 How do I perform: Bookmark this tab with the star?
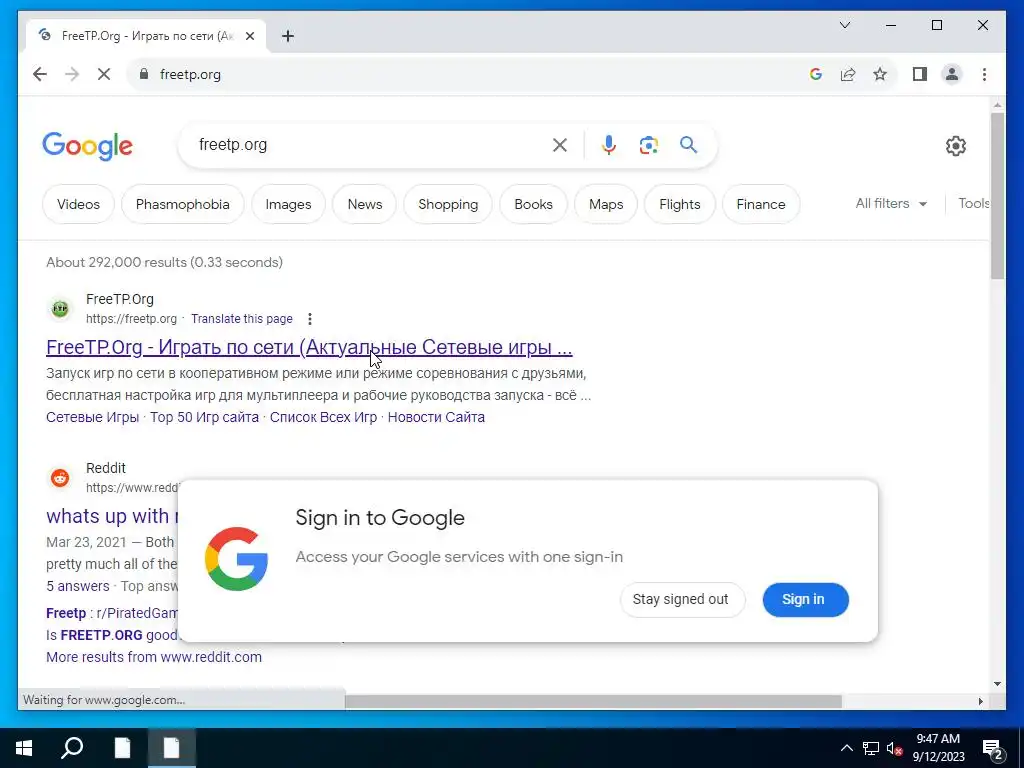880,74
